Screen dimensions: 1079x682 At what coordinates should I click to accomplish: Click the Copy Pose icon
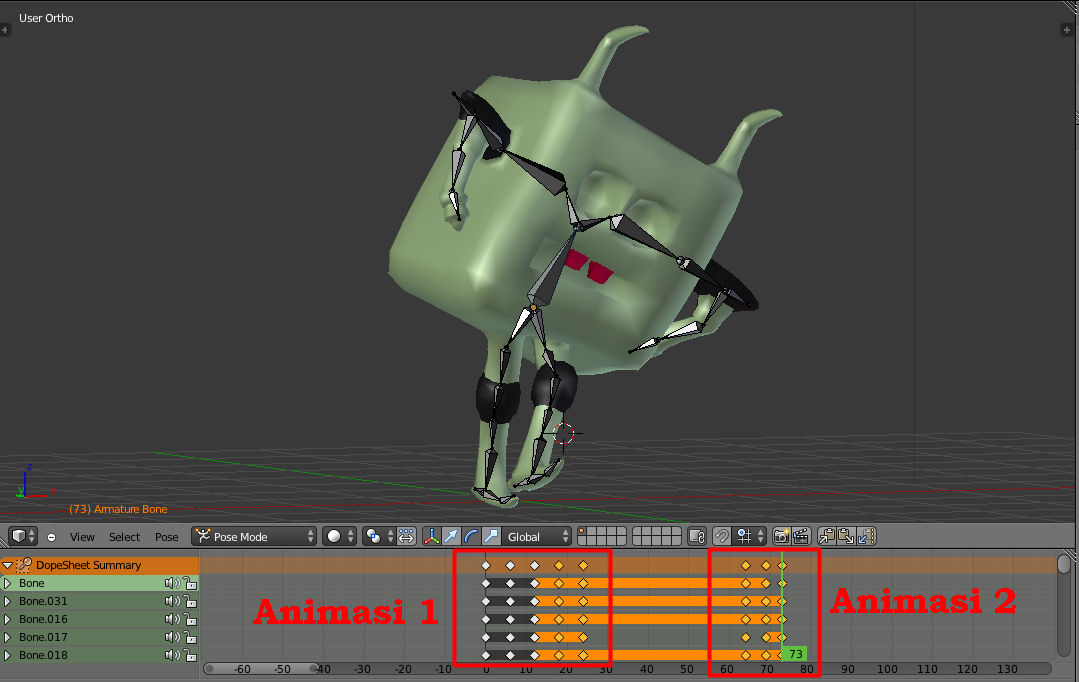coord(827,536)
